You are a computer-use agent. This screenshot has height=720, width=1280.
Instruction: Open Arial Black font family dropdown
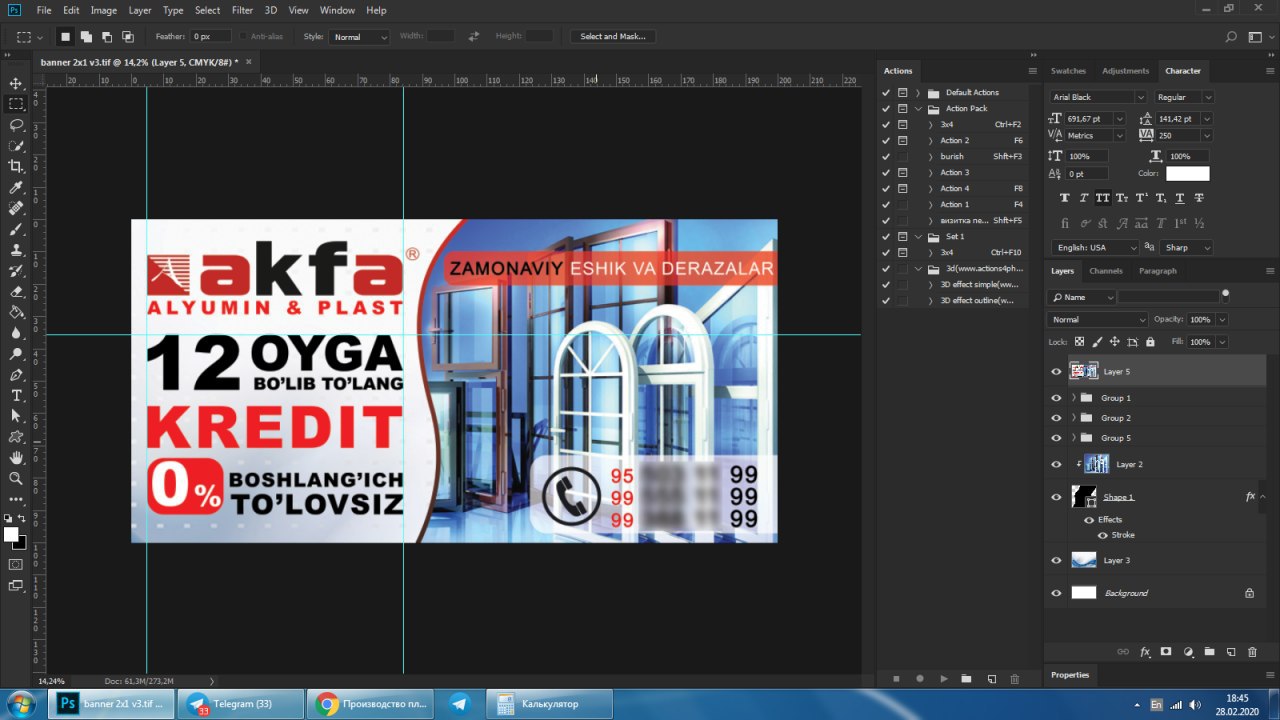click(1141, 97)
